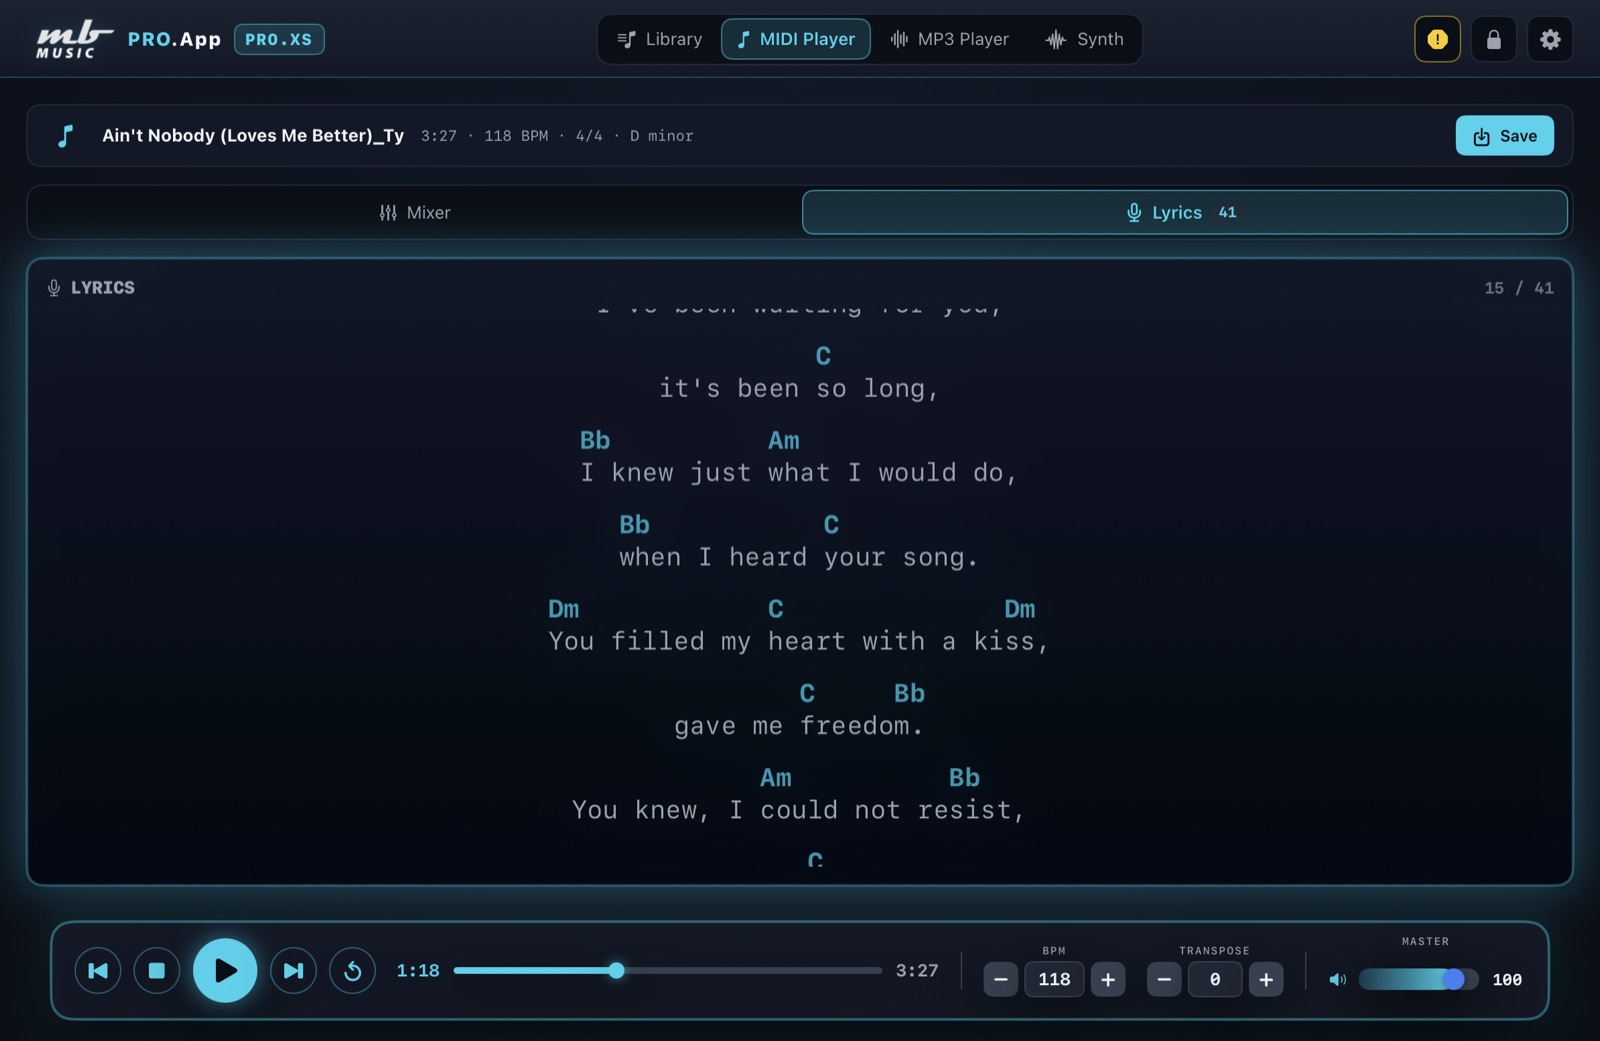1600x1041 pixels.
Task: Click the lock icon
Action: pos(1494,39)
